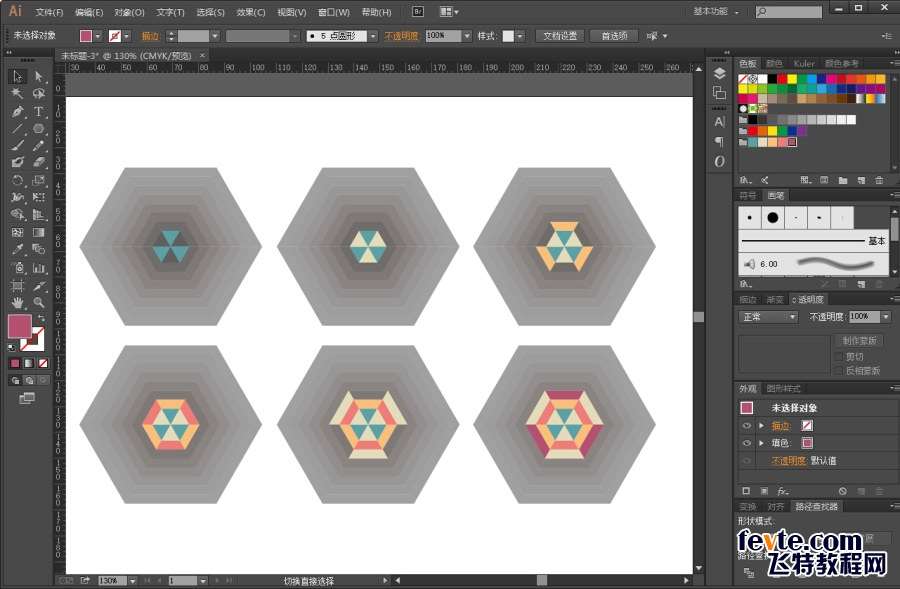The height and width of the screenshot is (589, 900).
Task: Select the Pen tool
Action: click(17, 111)
